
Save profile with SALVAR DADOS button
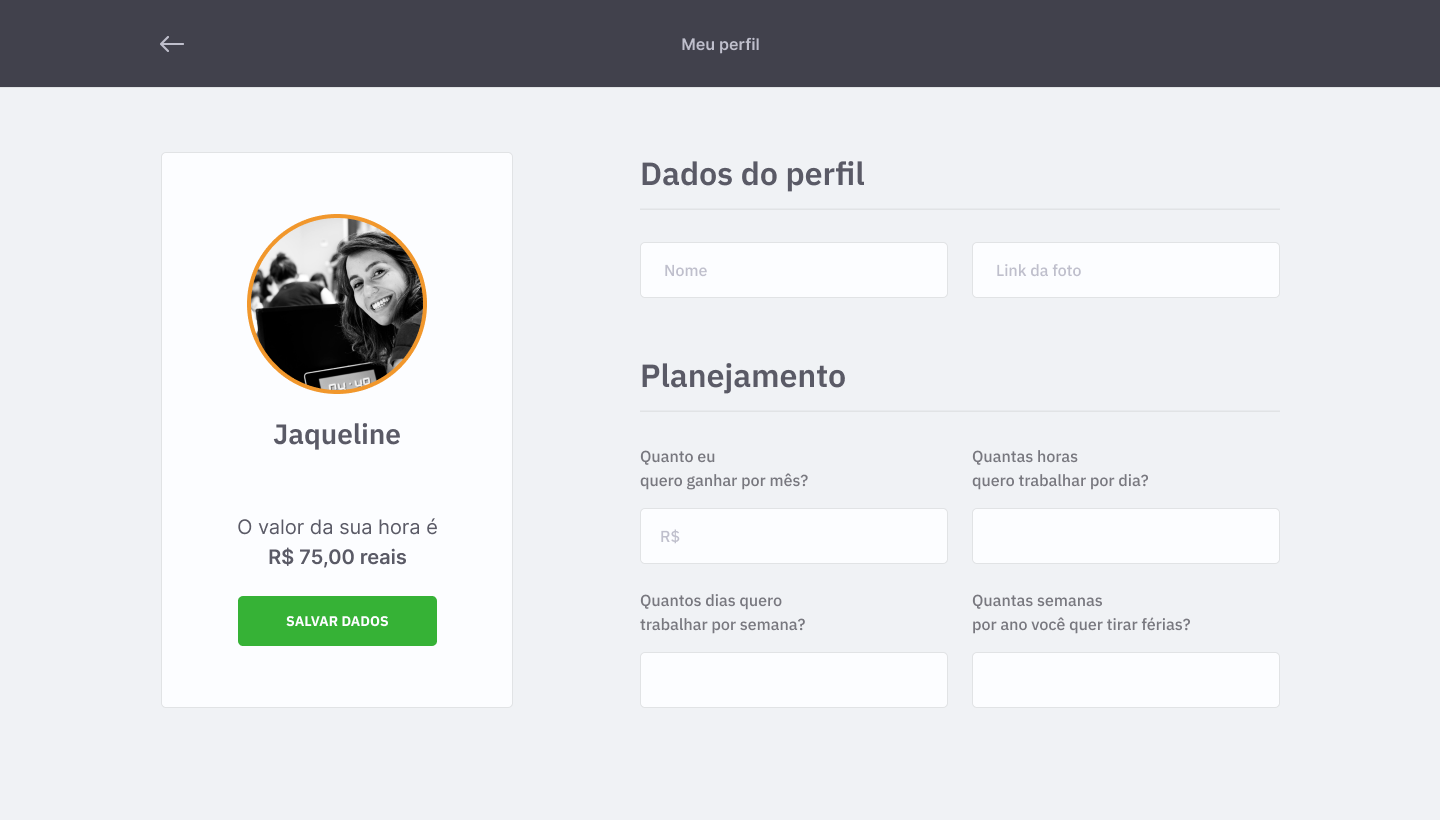point(337,621)
